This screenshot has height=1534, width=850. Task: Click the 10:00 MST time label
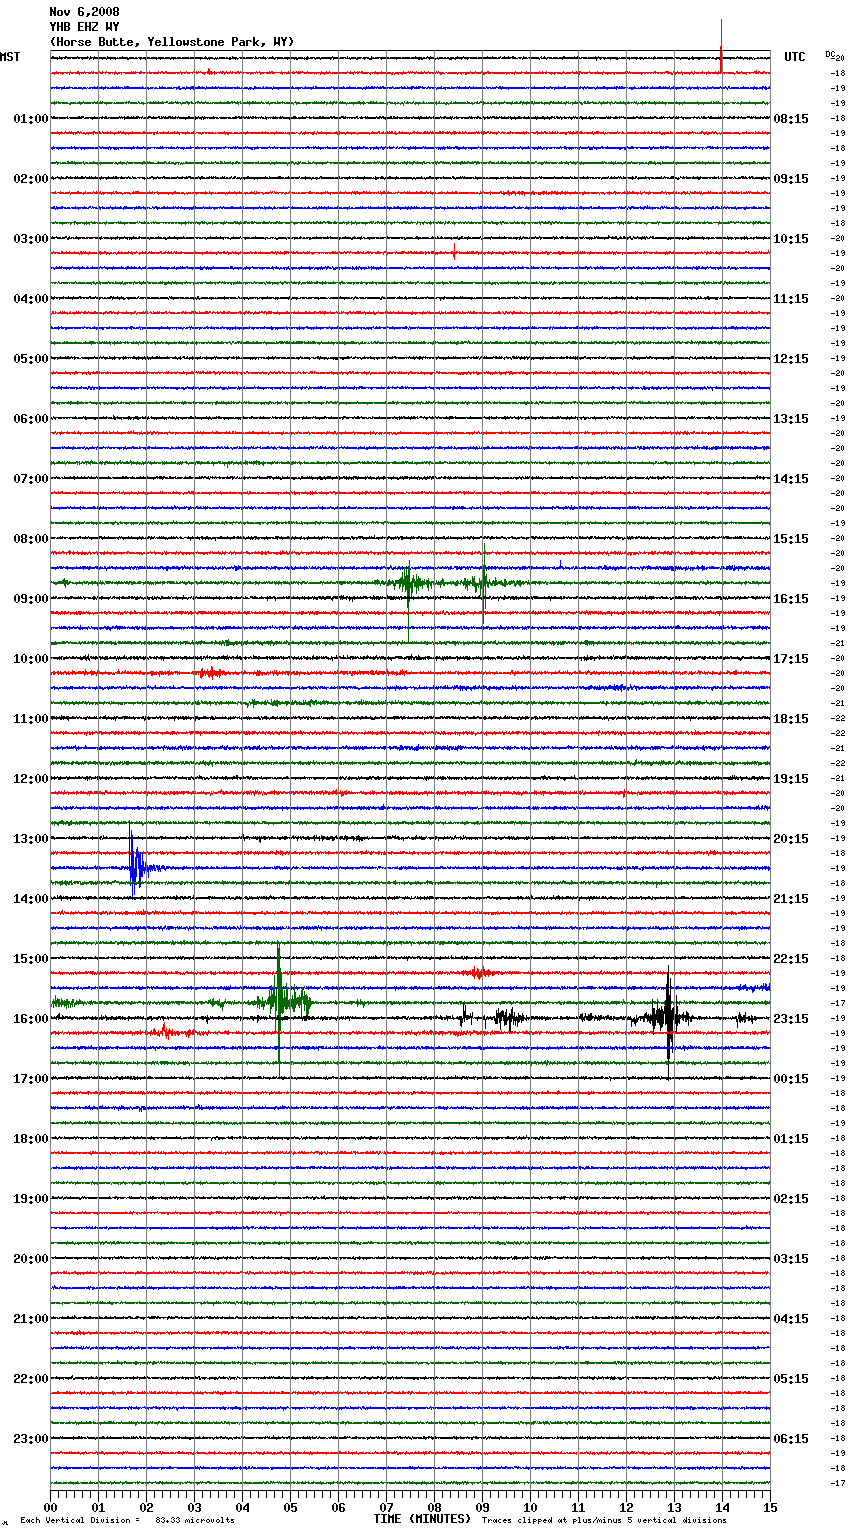pyautogui.click(x=31, y=659)
